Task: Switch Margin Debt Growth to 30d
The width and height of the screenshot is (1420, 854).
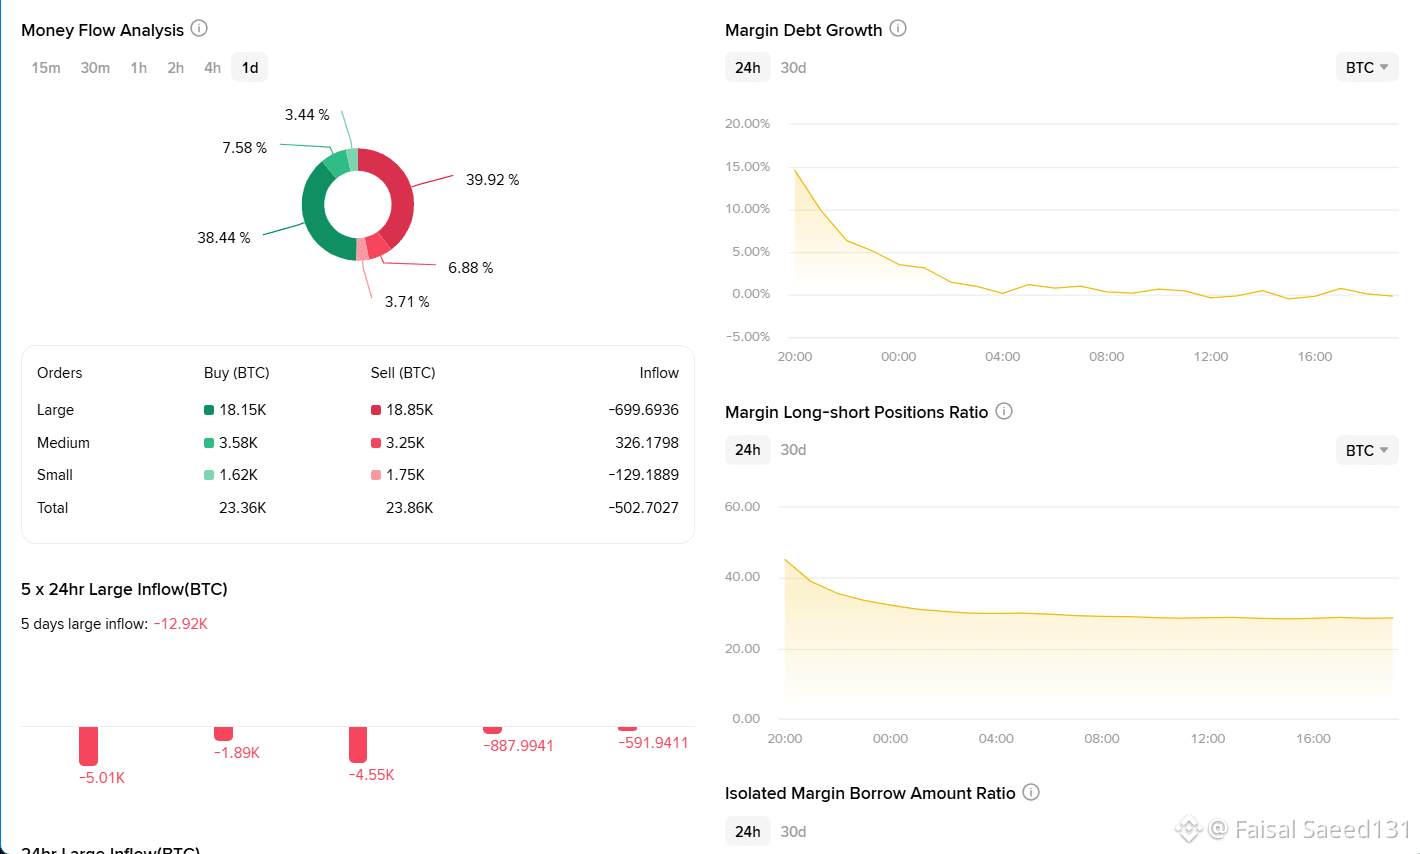Action: [793, 68]
